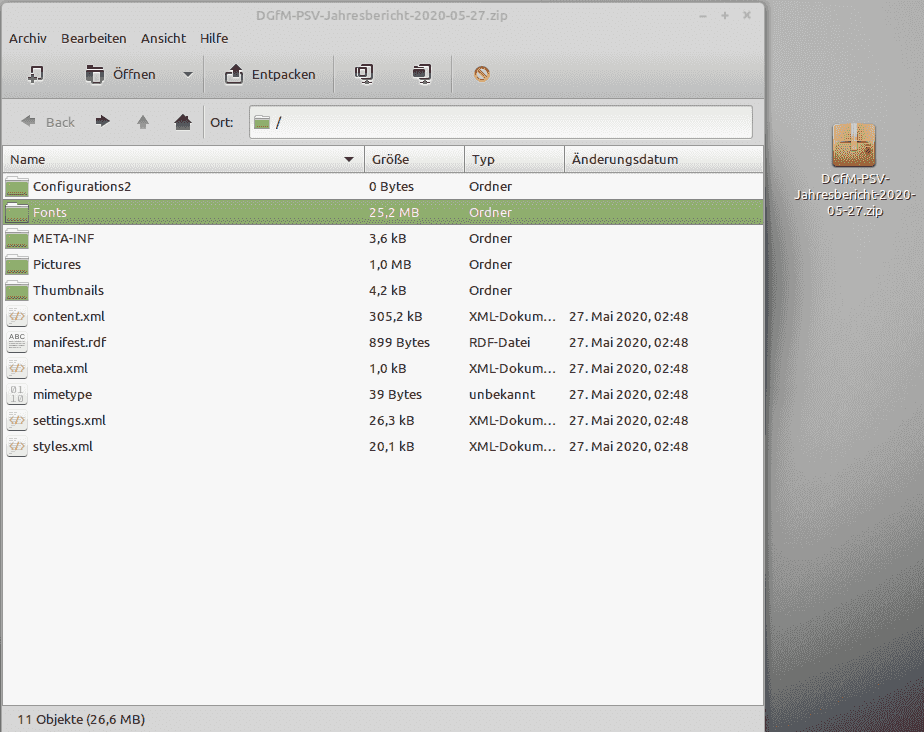Sort by the Name column header
Screen dimensions: 924x732
(183, 159)
